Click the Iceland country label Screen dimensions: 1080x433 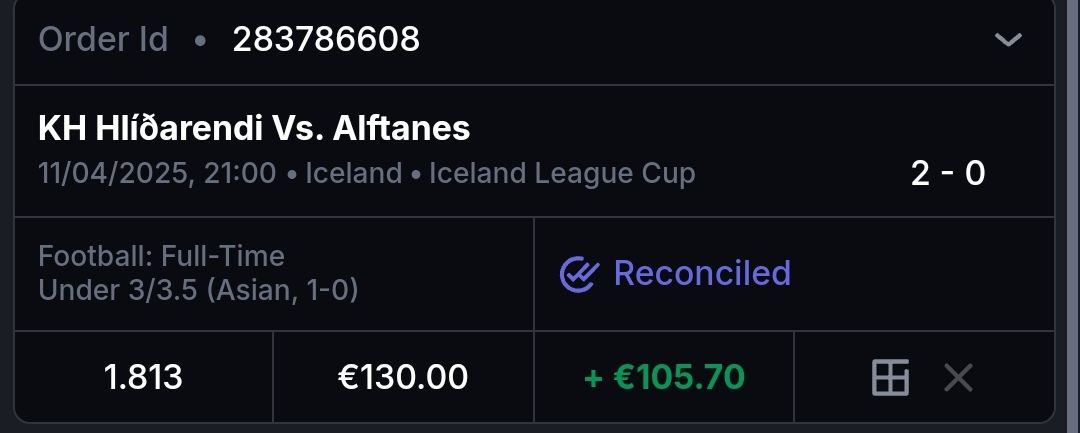(353, 174)
